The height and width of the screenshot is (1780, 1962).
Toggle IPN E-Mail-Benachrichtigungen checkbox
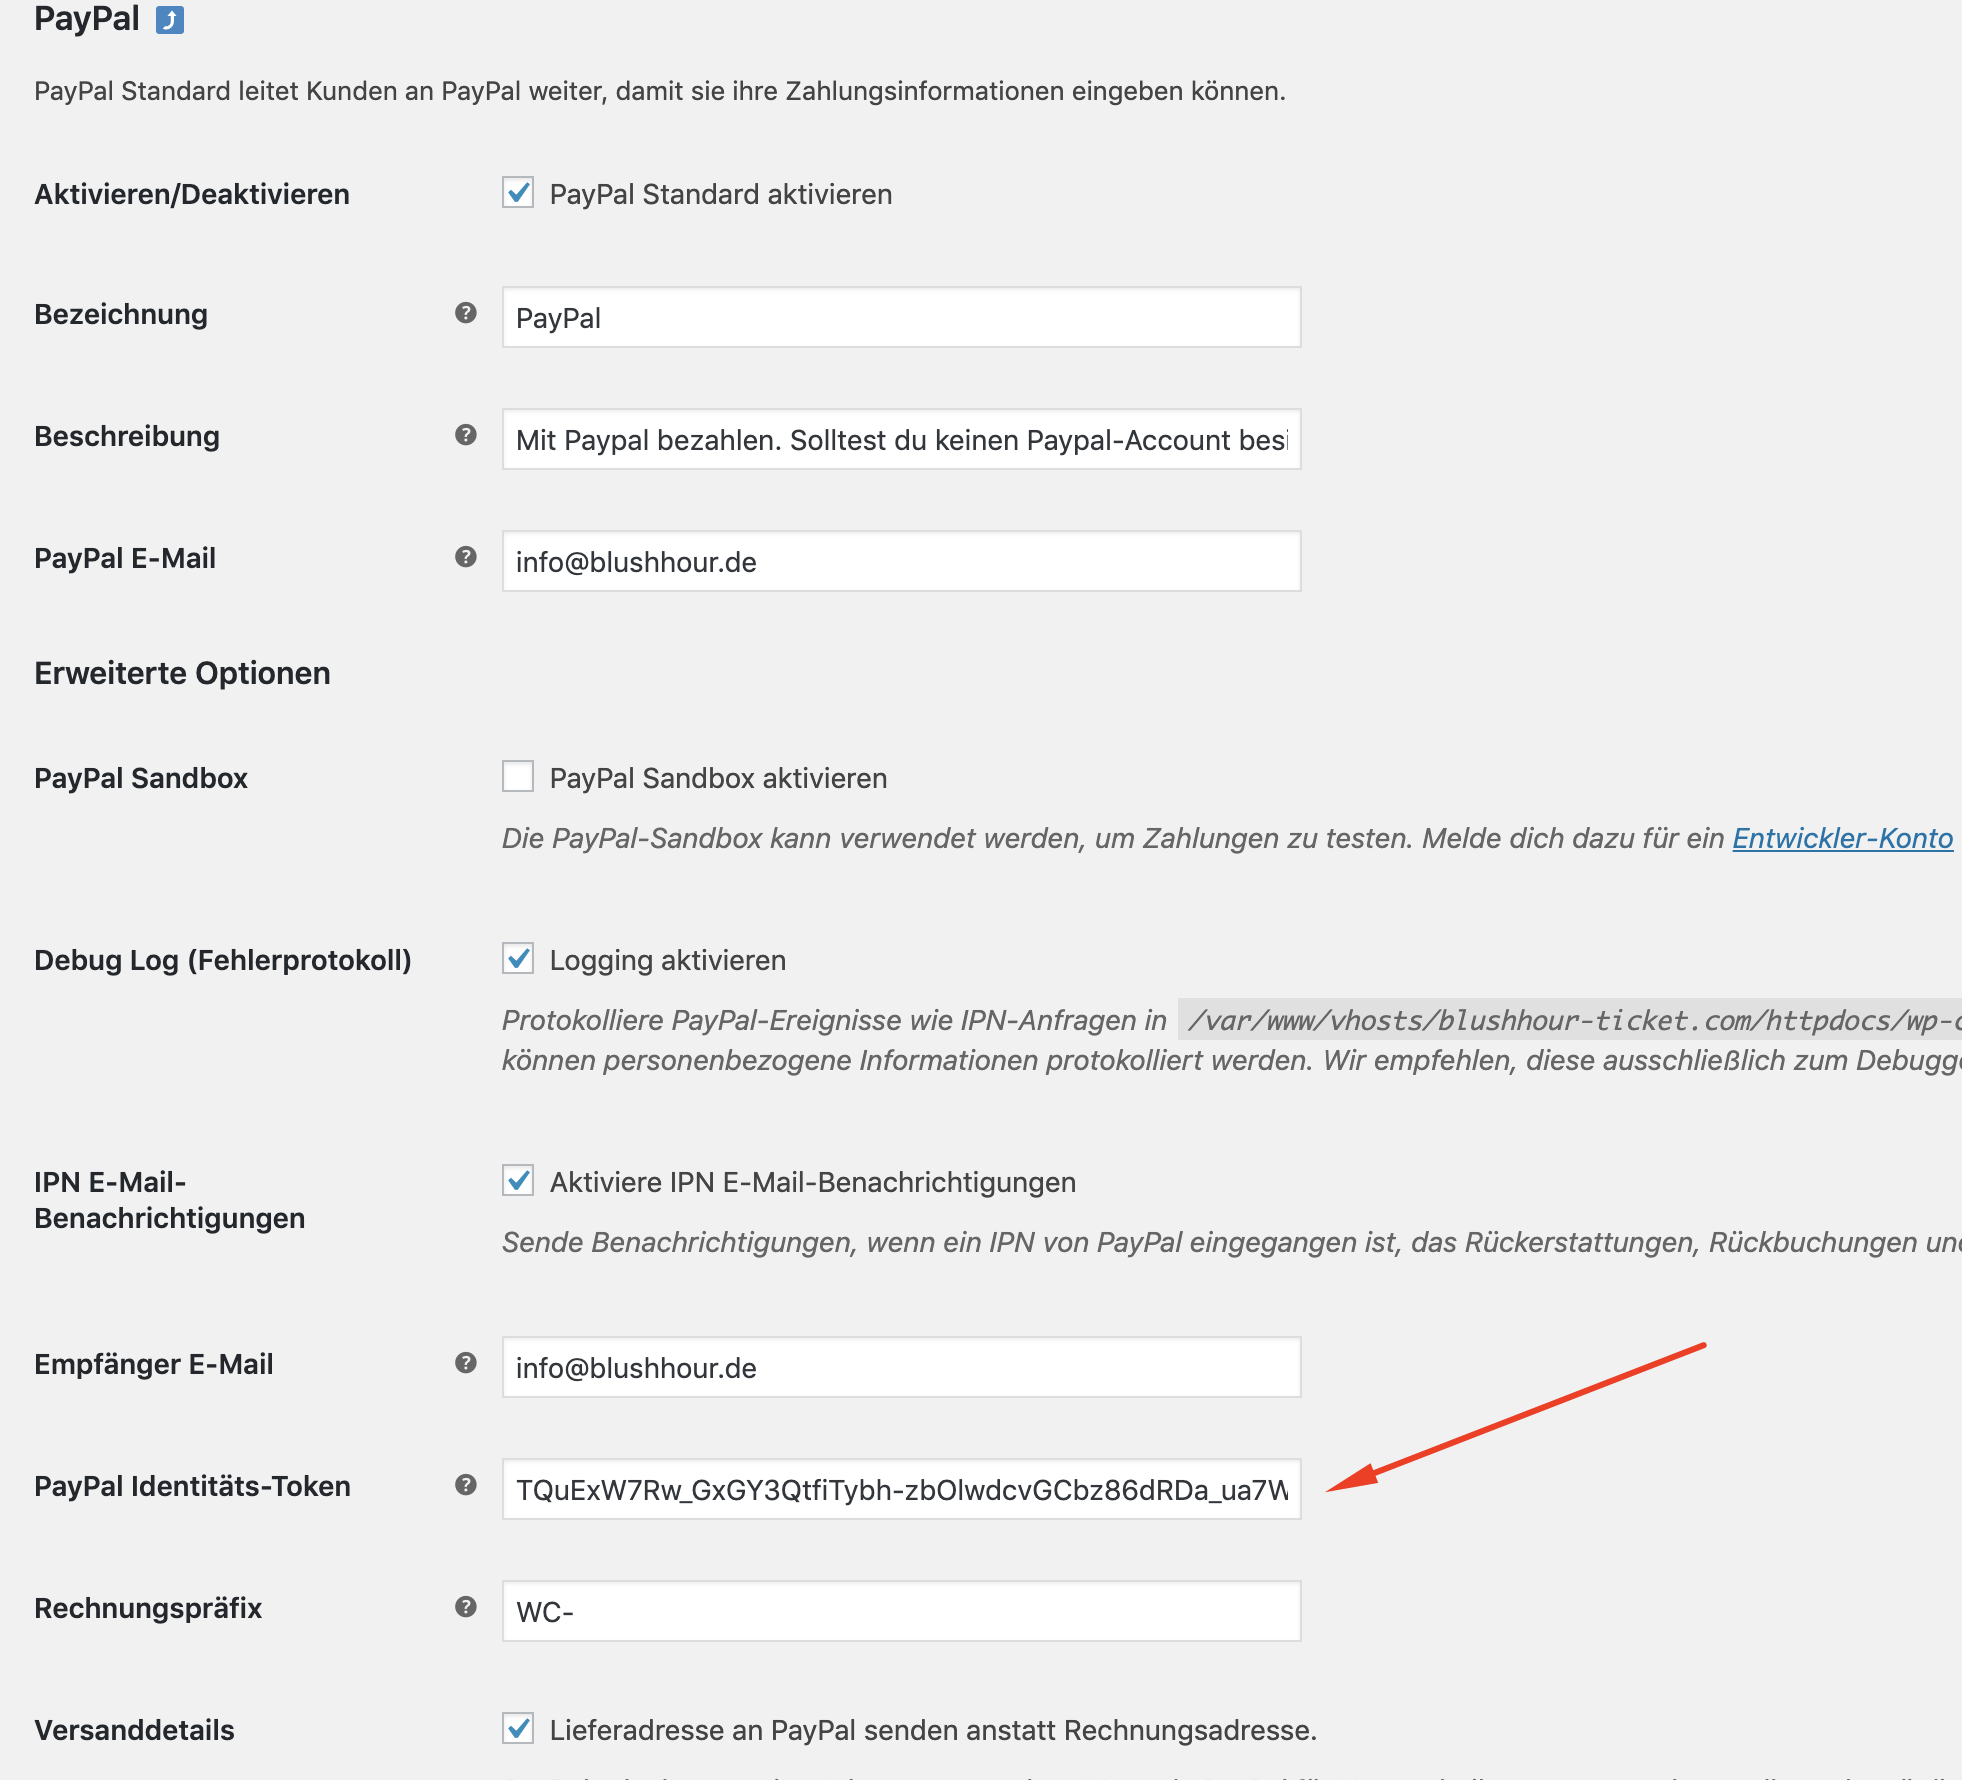coord(518,1181)
